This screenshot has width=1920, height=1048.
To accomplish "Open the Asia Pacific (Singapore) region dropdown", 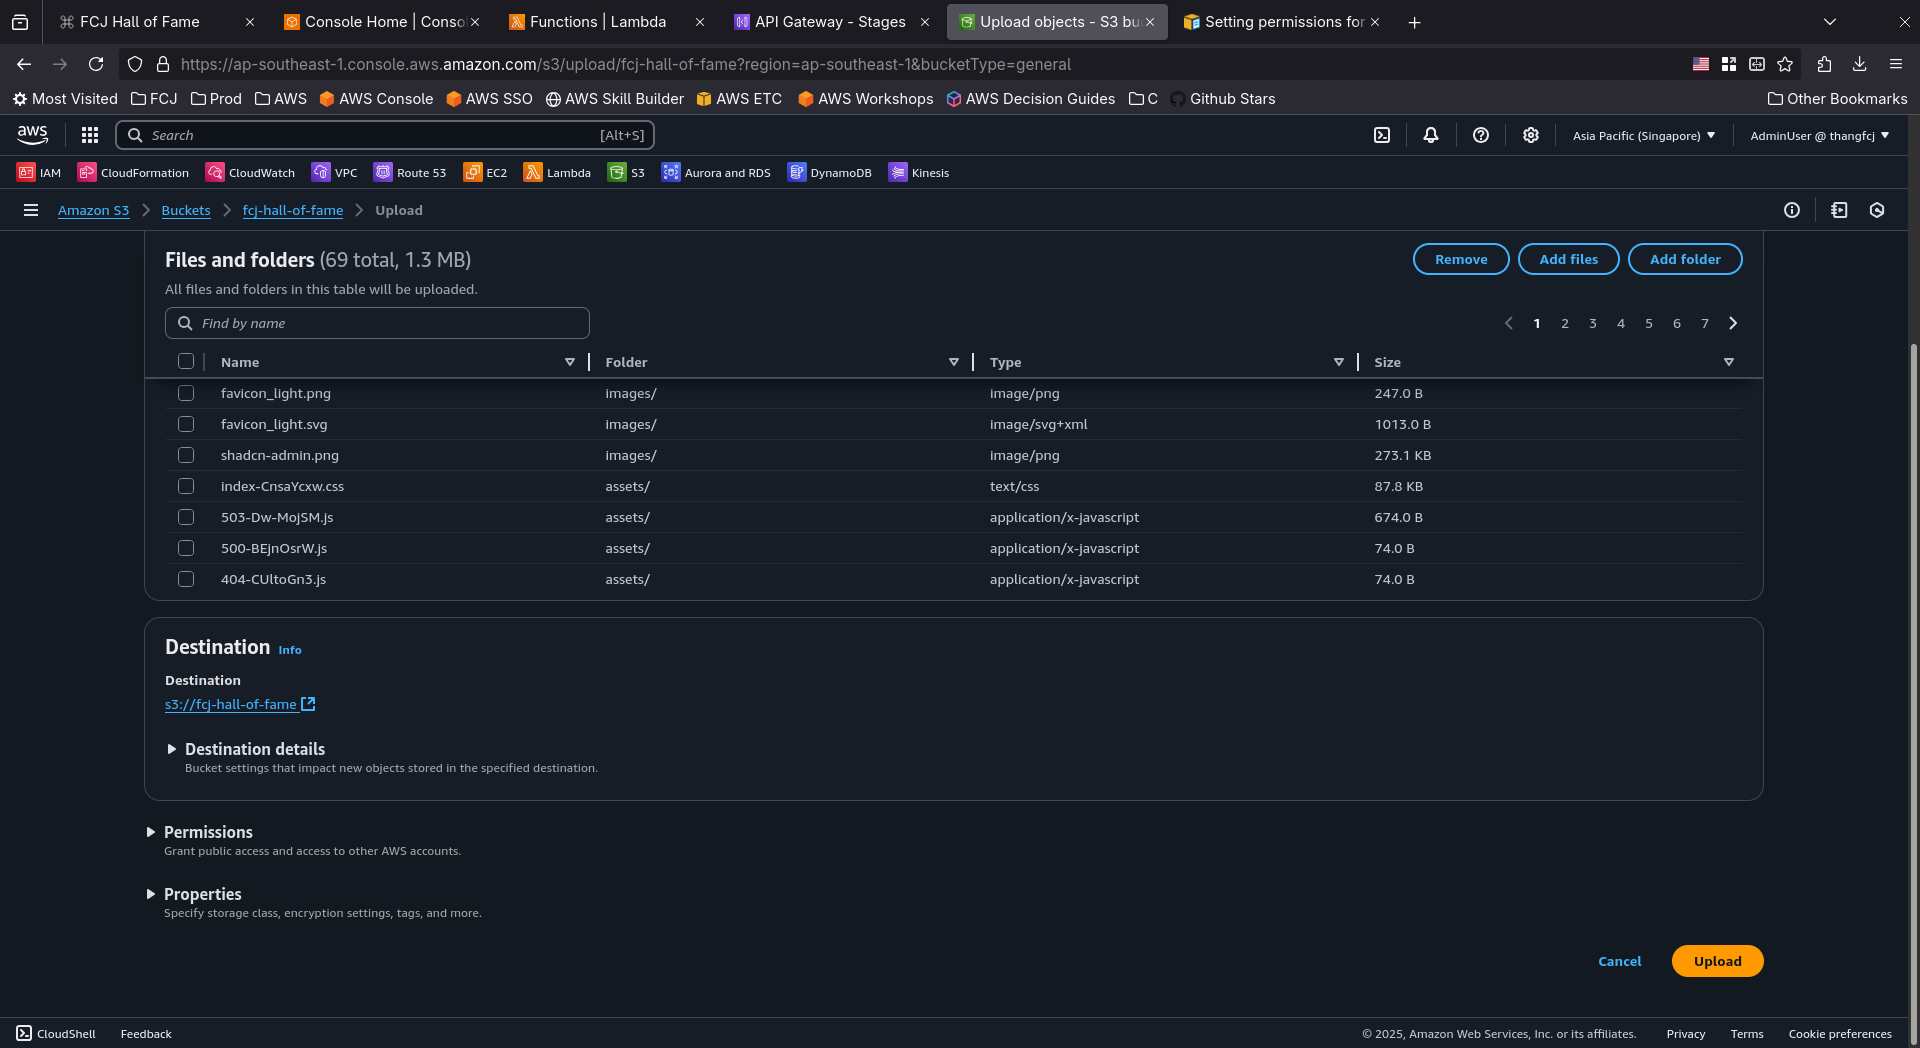I will (x=1644, y=135).
